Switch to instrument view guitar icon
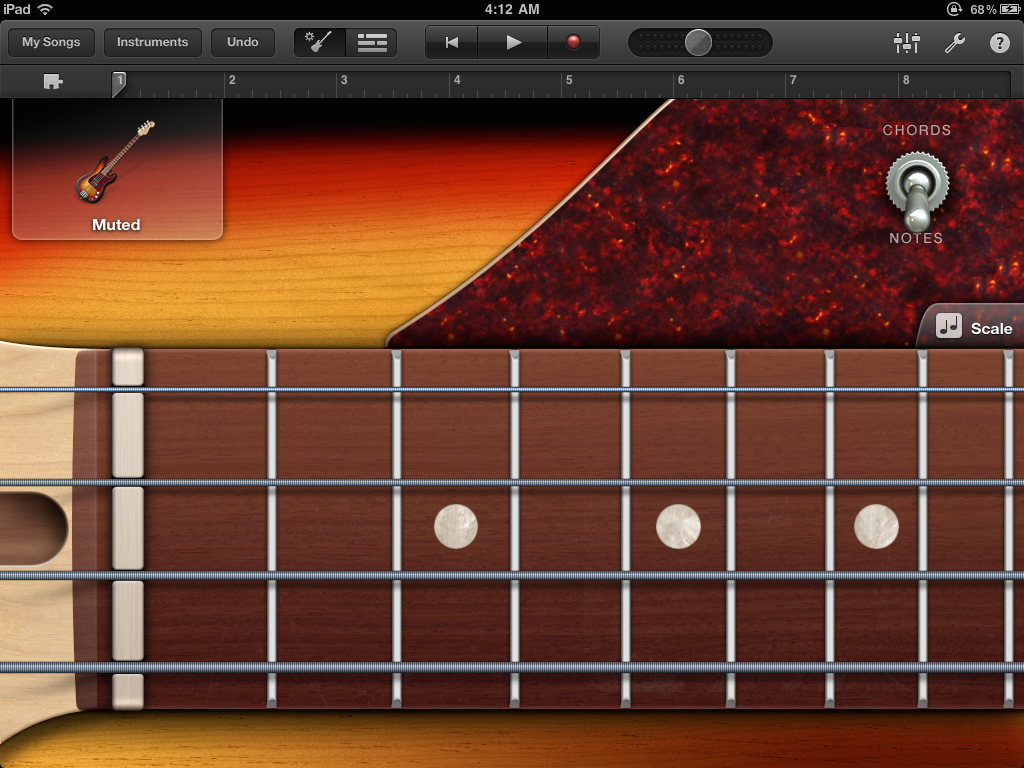Viewport: 1024px width, 768px height. [319, 42]
